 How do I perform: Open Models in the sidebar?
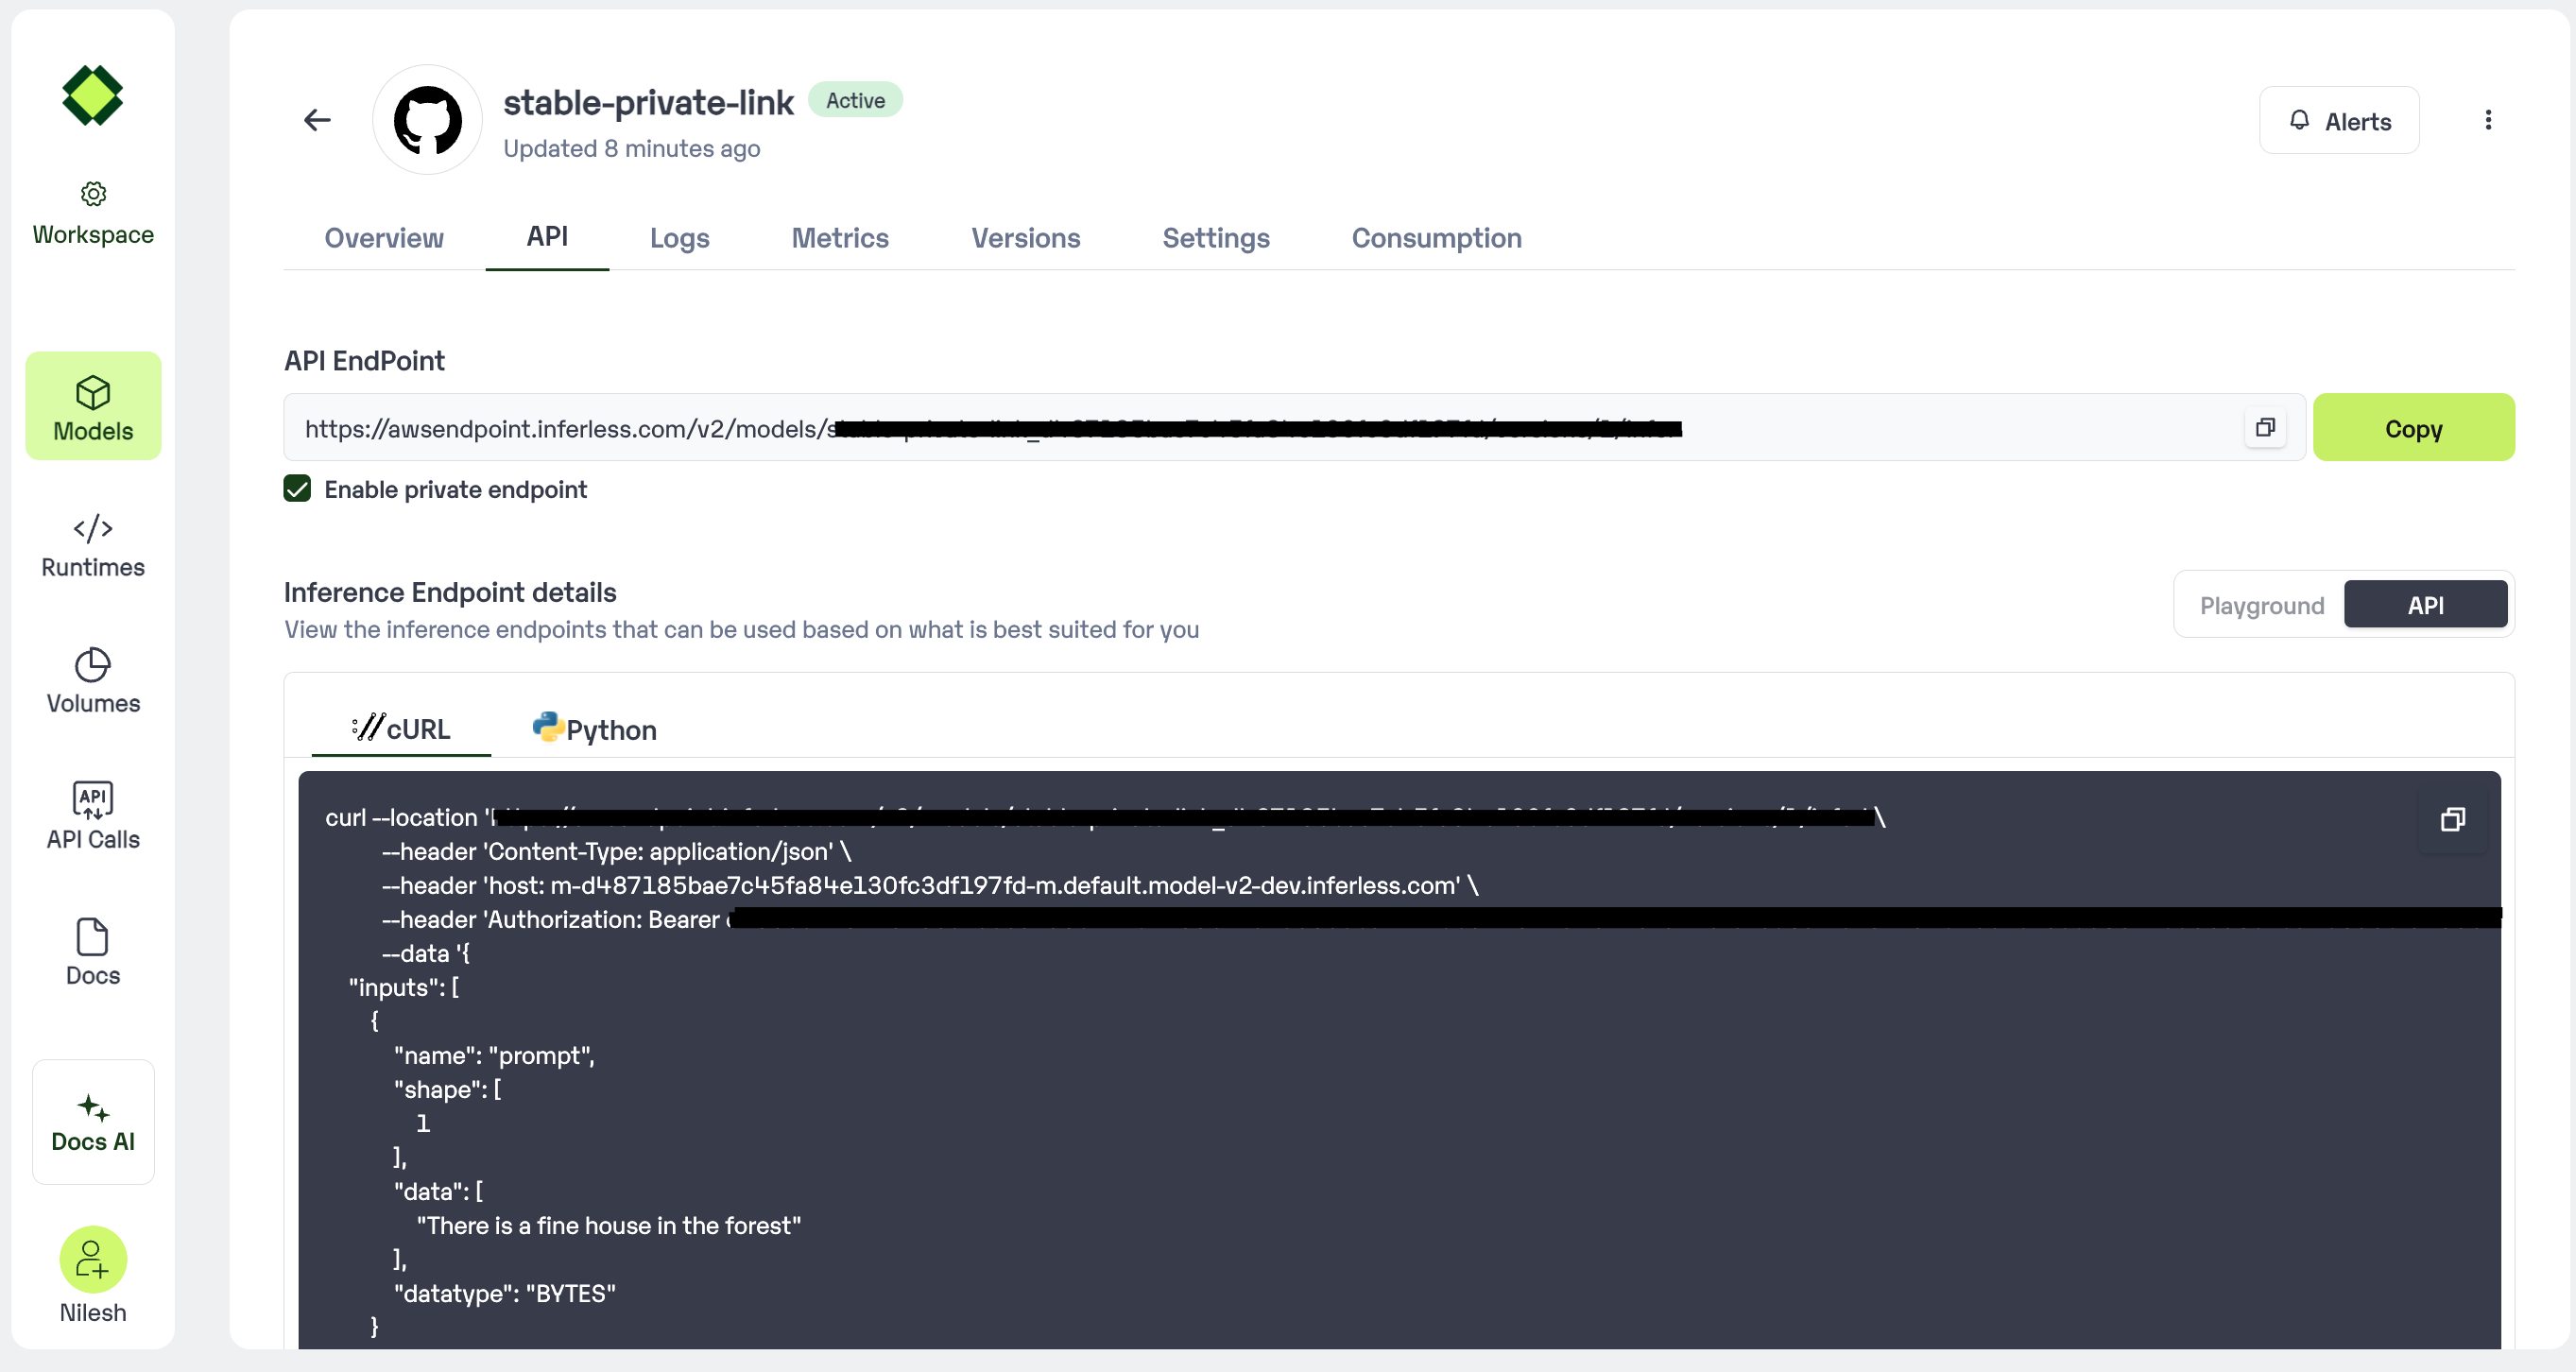93,407
